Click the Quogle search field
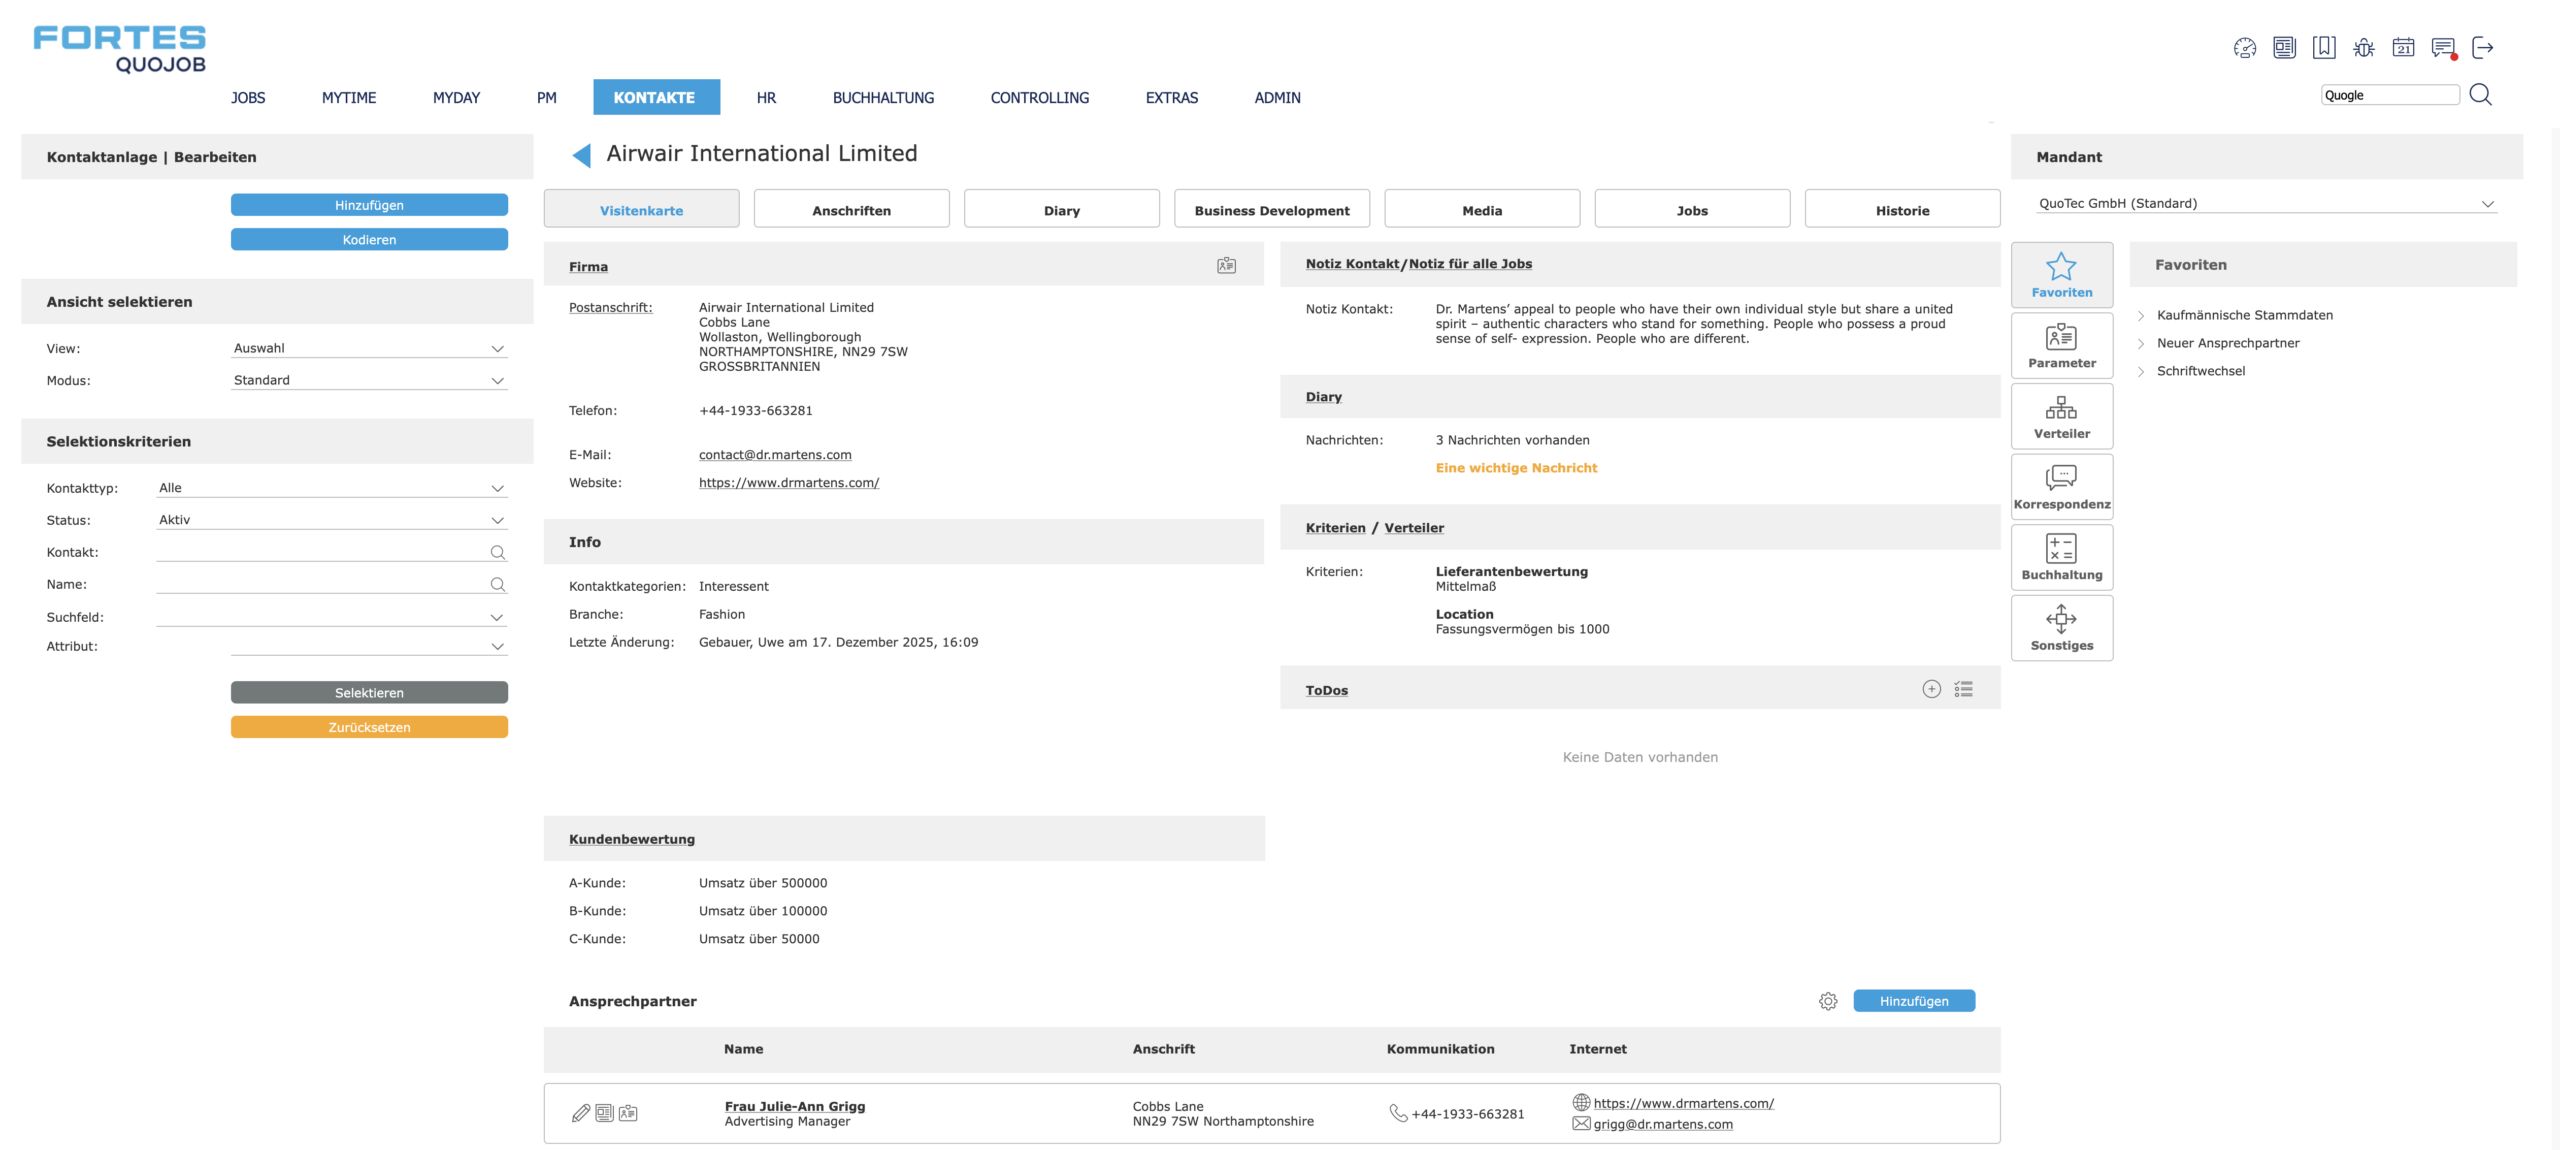The width and height of the screenshot is (2560, 1150). (x=2389, y=94)
